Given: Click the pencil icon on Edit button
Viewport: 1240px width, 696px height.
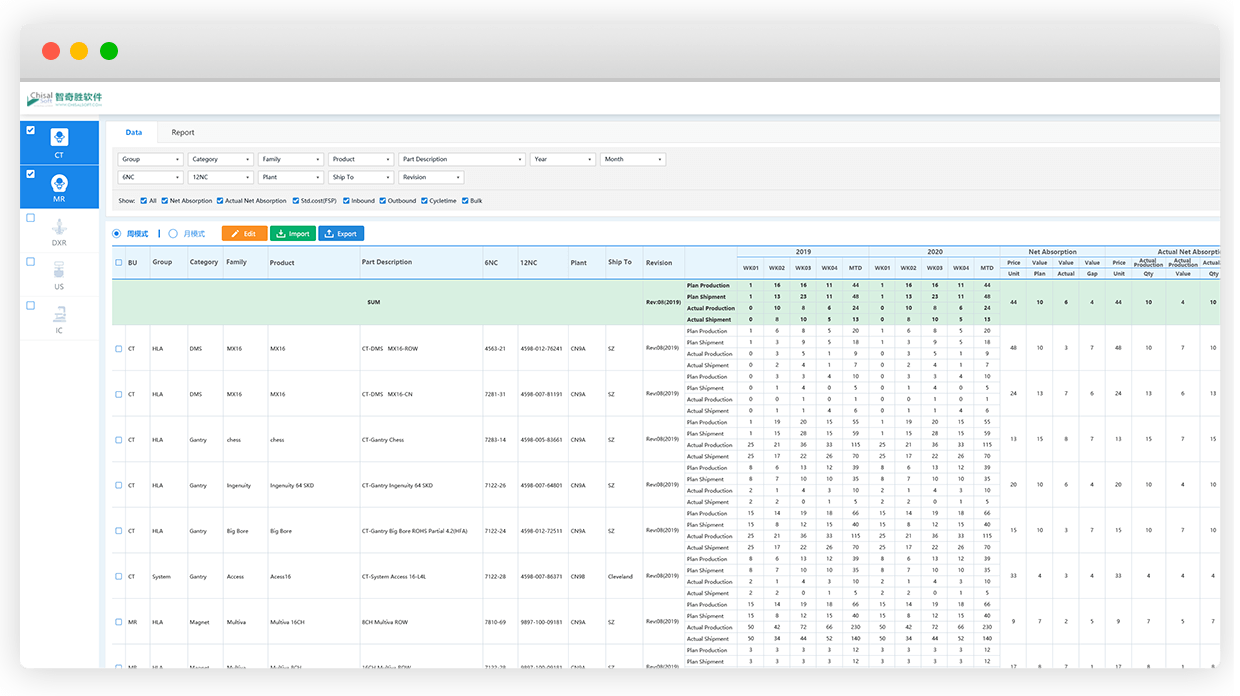Looking at the screenshot, I should point(235,234).
